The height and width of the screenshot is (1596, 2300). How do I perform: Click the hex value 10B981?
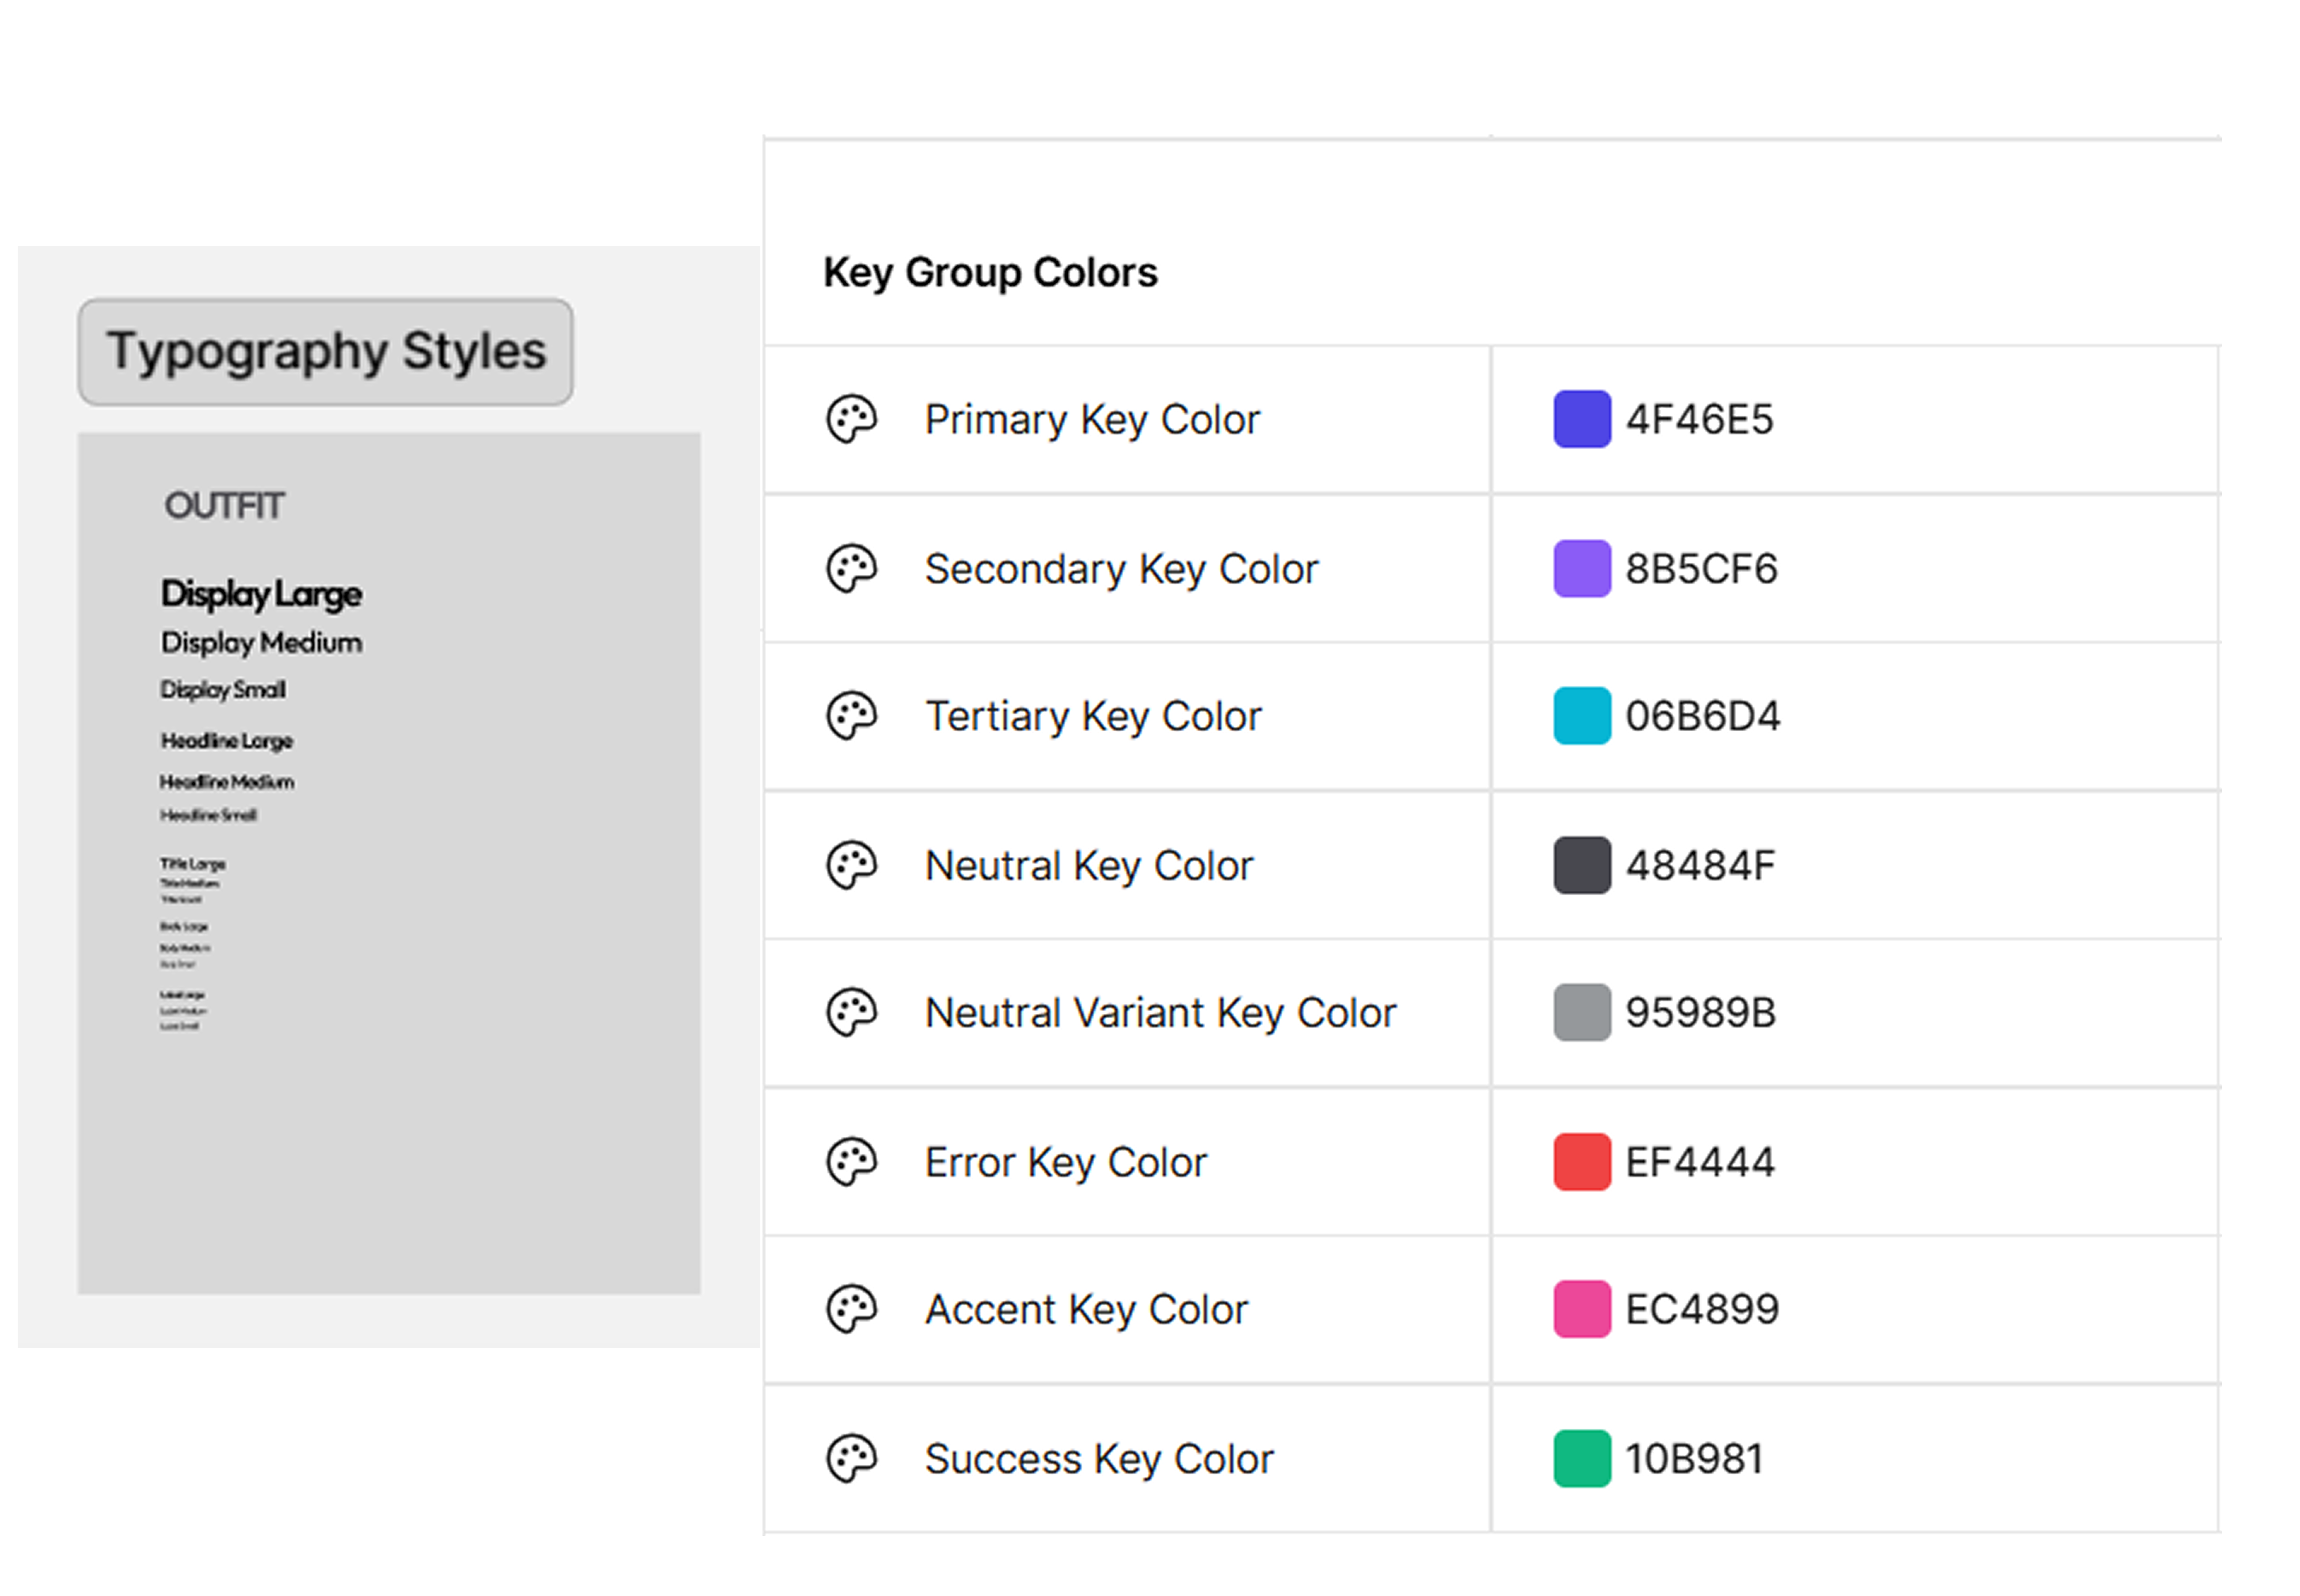pos(1694,1459)
